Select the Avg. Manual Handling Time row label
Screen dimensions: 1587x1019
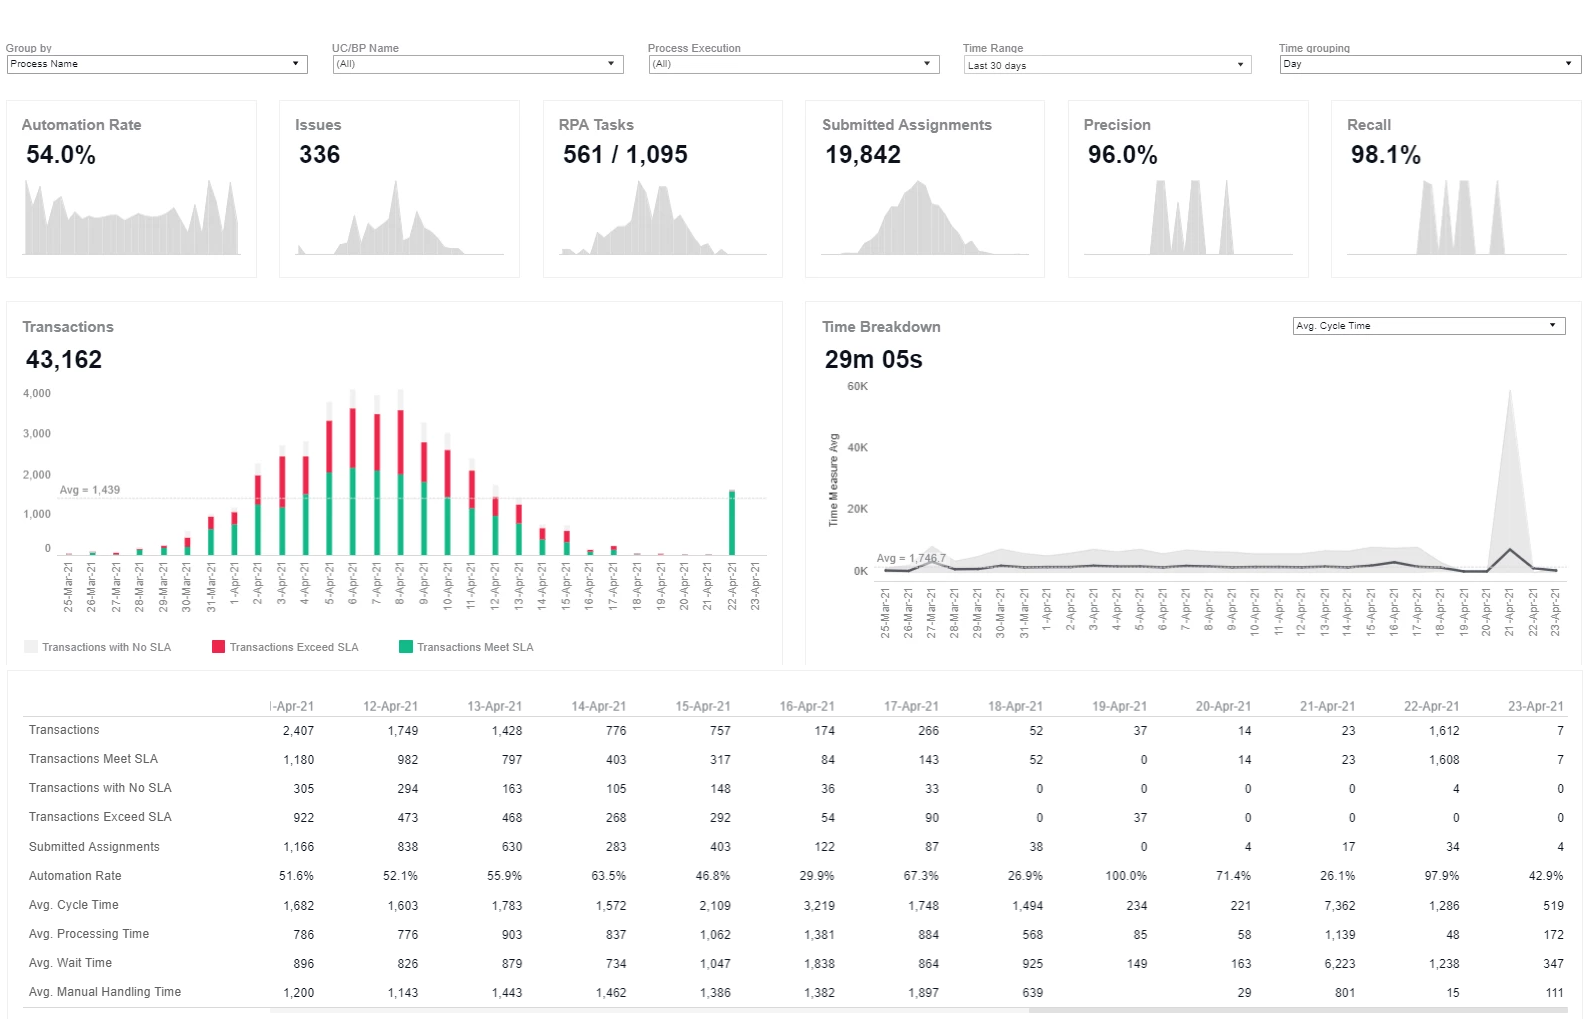pos(105,992)
